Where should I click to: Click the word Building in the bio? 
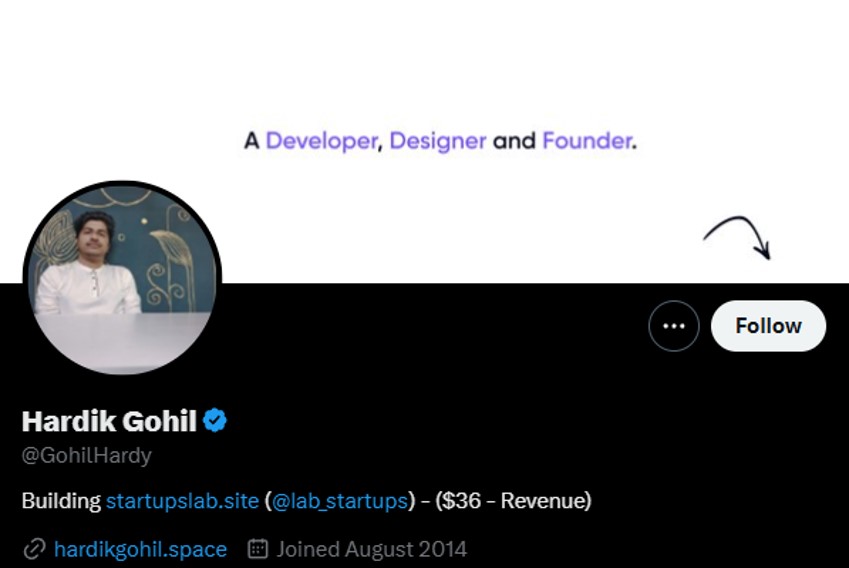[61, 500]
